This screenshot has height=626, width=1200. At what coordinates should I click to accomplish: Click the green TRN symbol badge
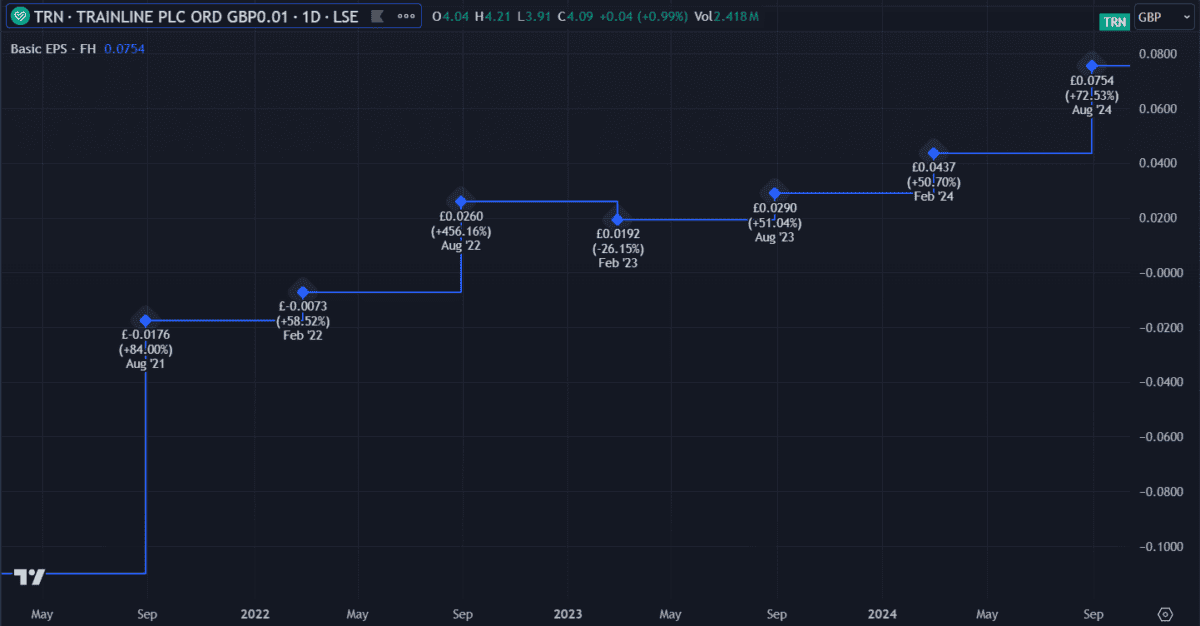1113,21
